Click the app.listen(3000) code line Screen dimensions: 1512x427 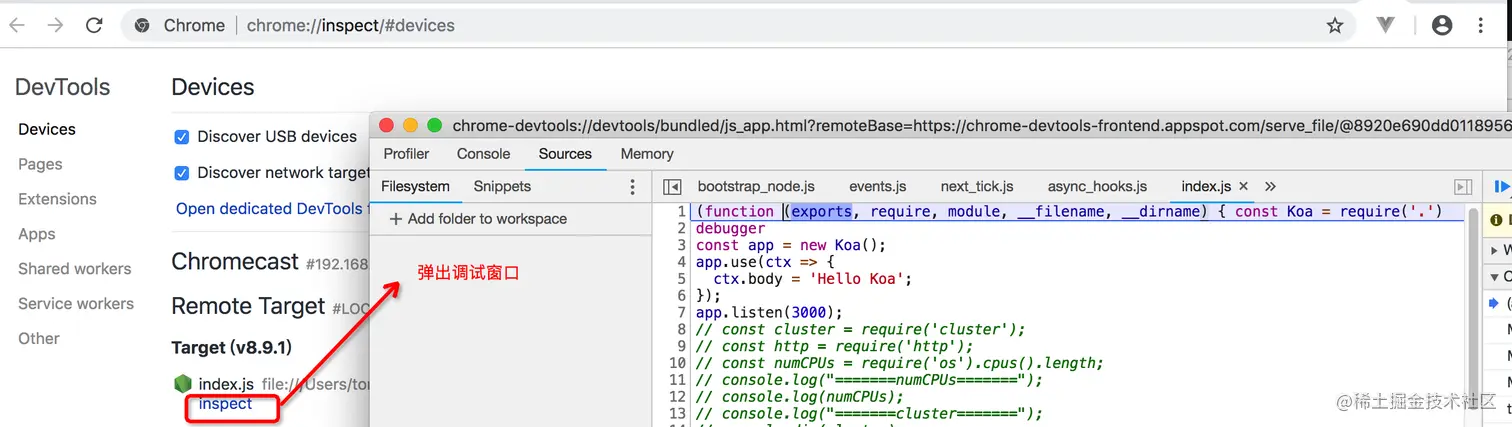[769, 312]
